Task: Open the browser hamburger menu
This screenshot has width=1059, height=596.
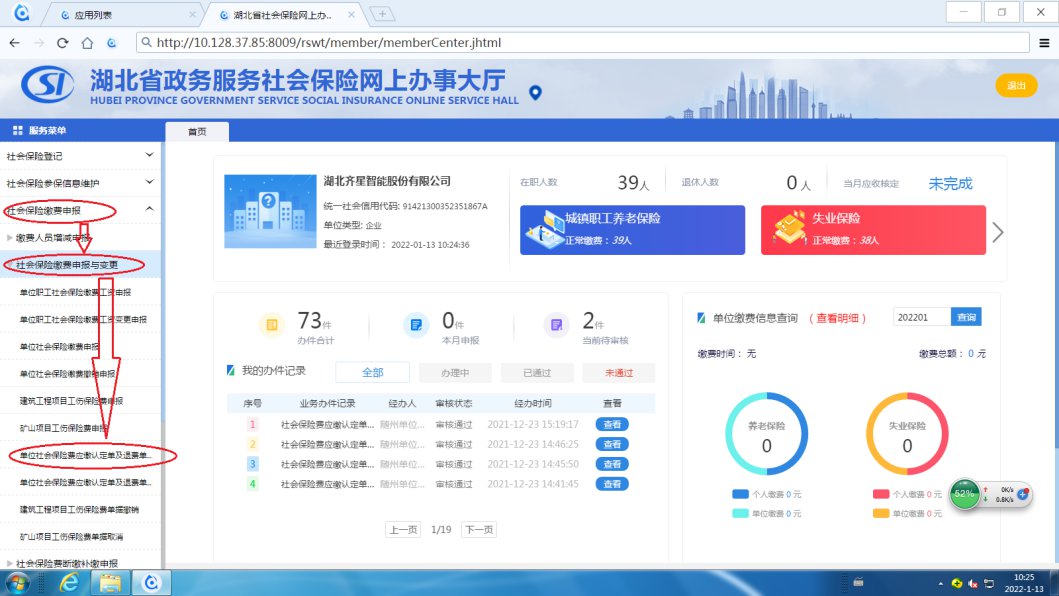Action: point(1043,43)
